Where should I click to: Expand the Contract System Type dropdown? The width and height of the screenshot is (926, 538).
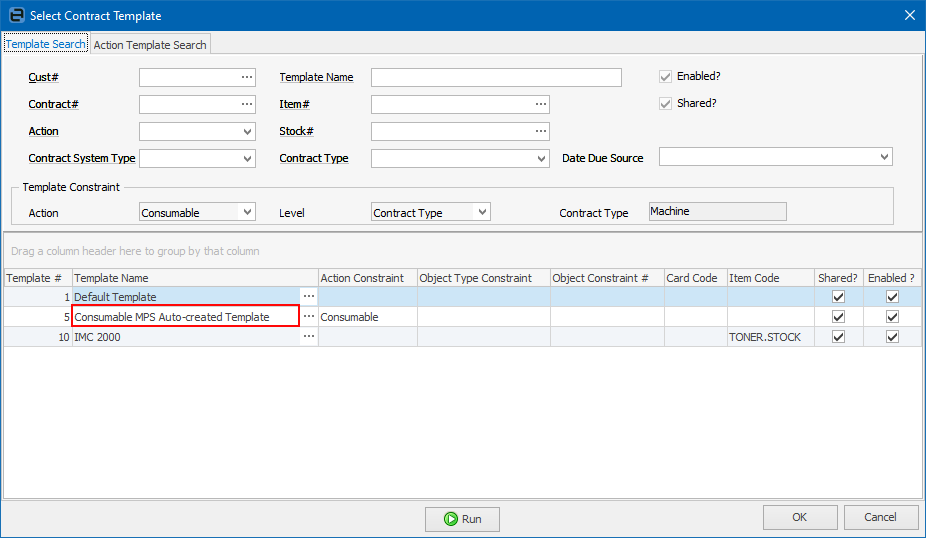[x=248, y=158]
